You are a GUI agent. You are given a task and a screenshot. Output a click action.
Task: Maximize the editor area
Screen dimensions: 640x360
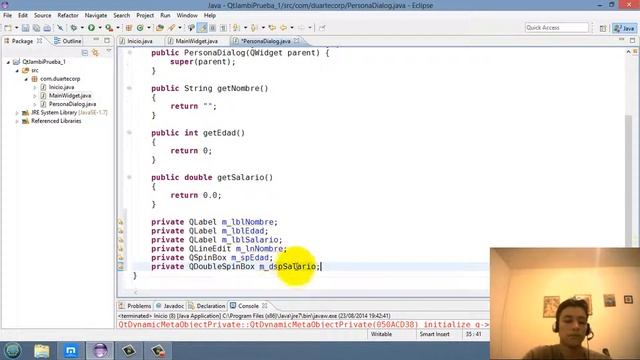tap(632, 40)
